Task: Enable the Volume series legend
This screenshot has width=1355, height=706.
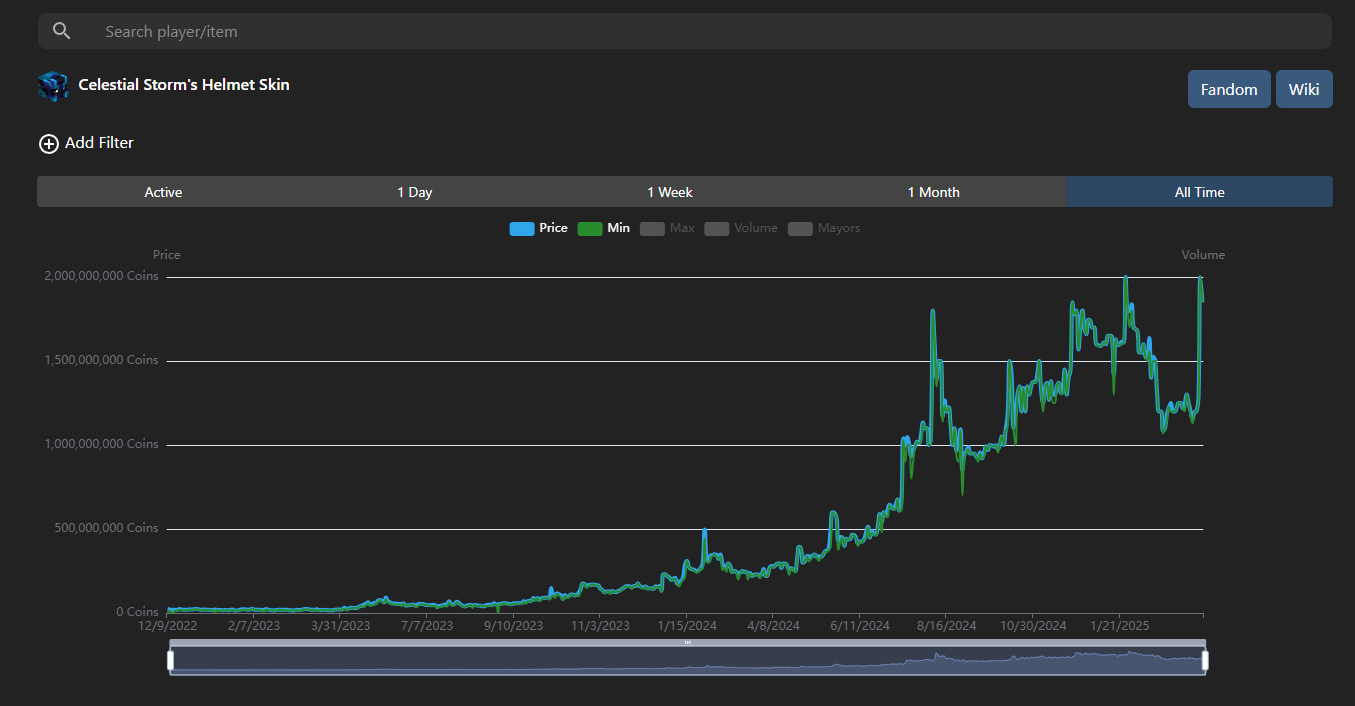Action: click(741, 228)
